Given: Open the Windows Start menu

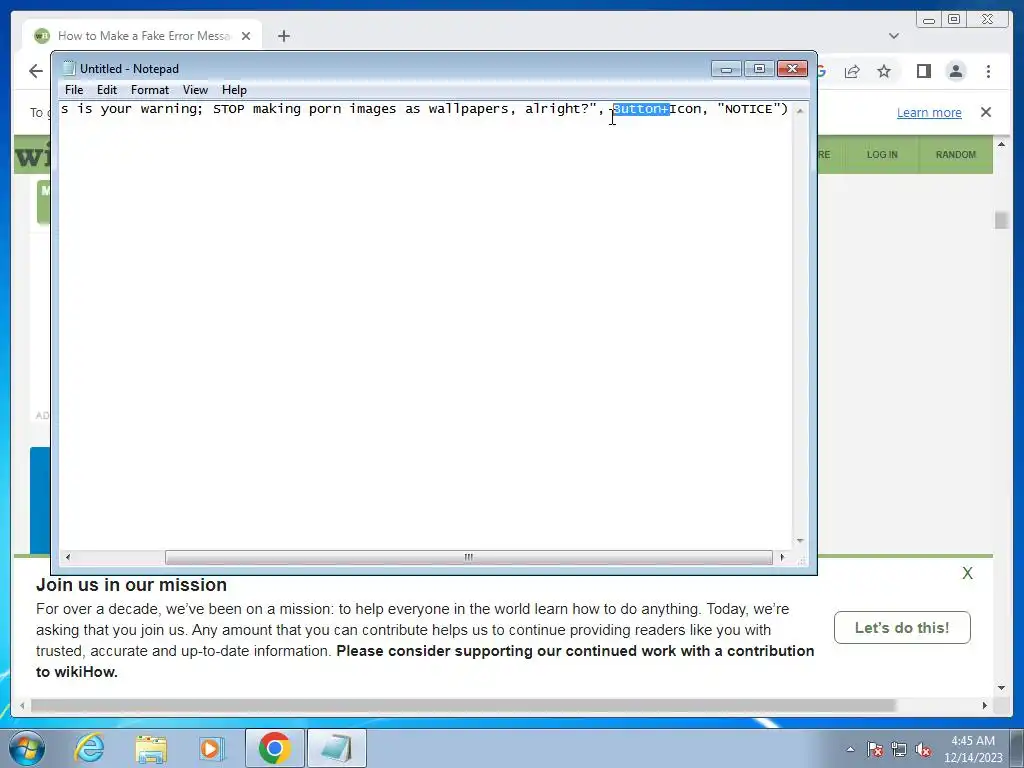Looking at the screenshot, I should [x=27, y=748].
